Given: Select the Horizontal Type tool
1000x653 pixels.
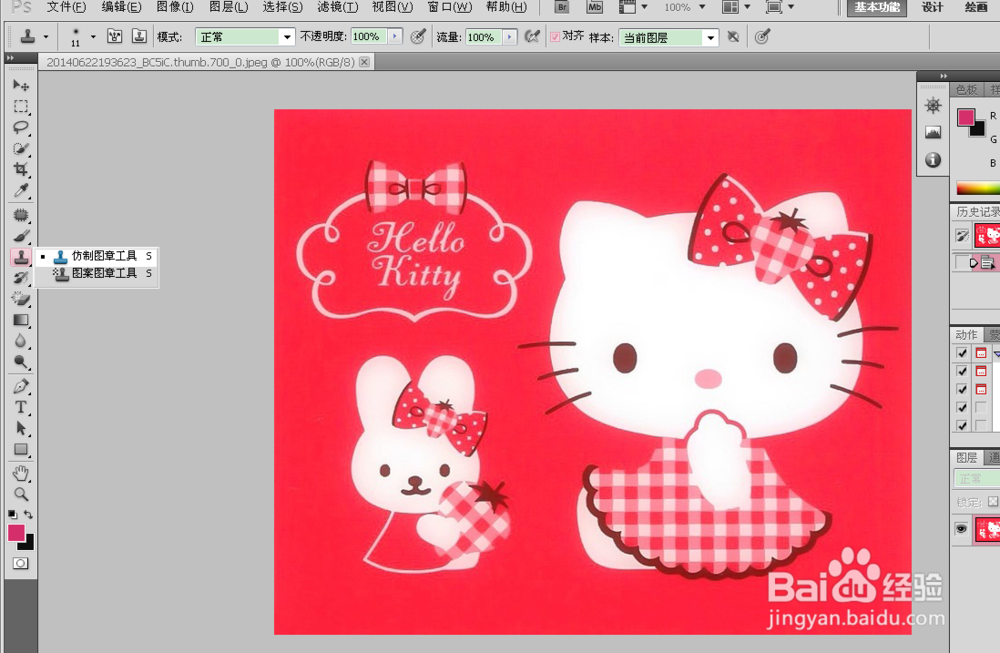Looking at the screenshot, I should click(20, 407).
